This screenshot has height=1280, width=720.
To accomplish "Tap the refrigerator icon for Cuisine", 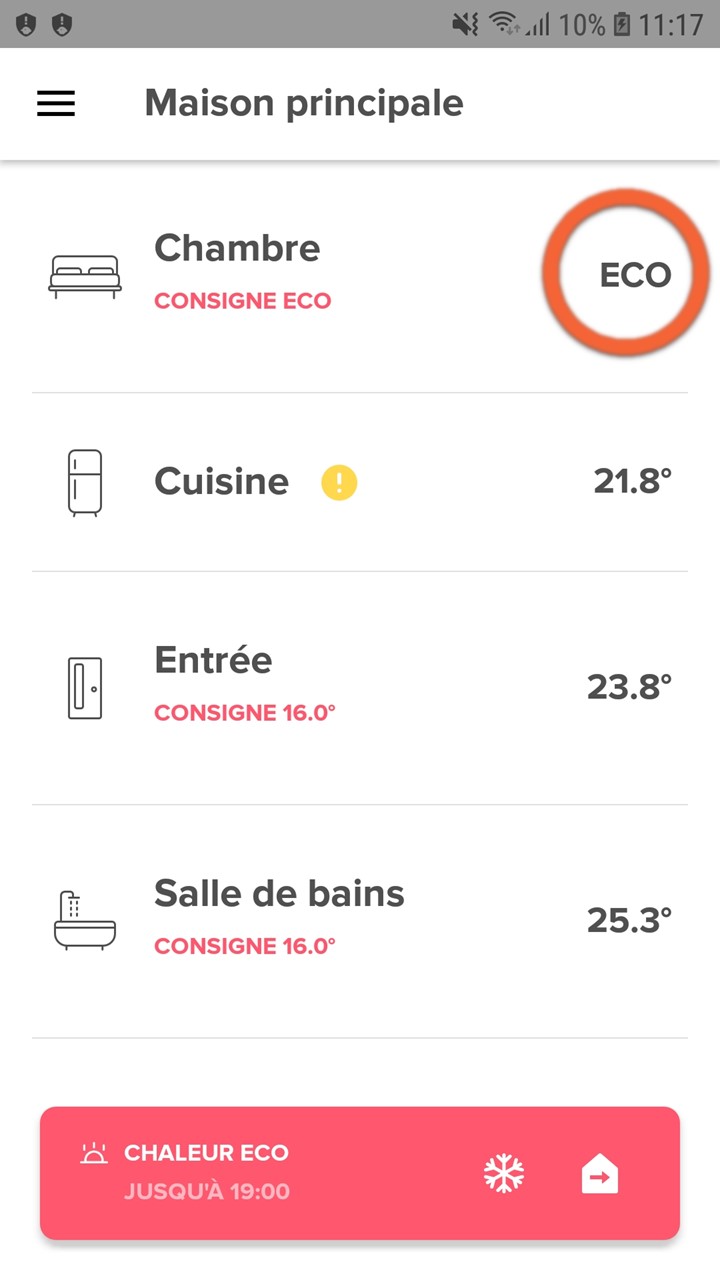I will click(85, 483).
